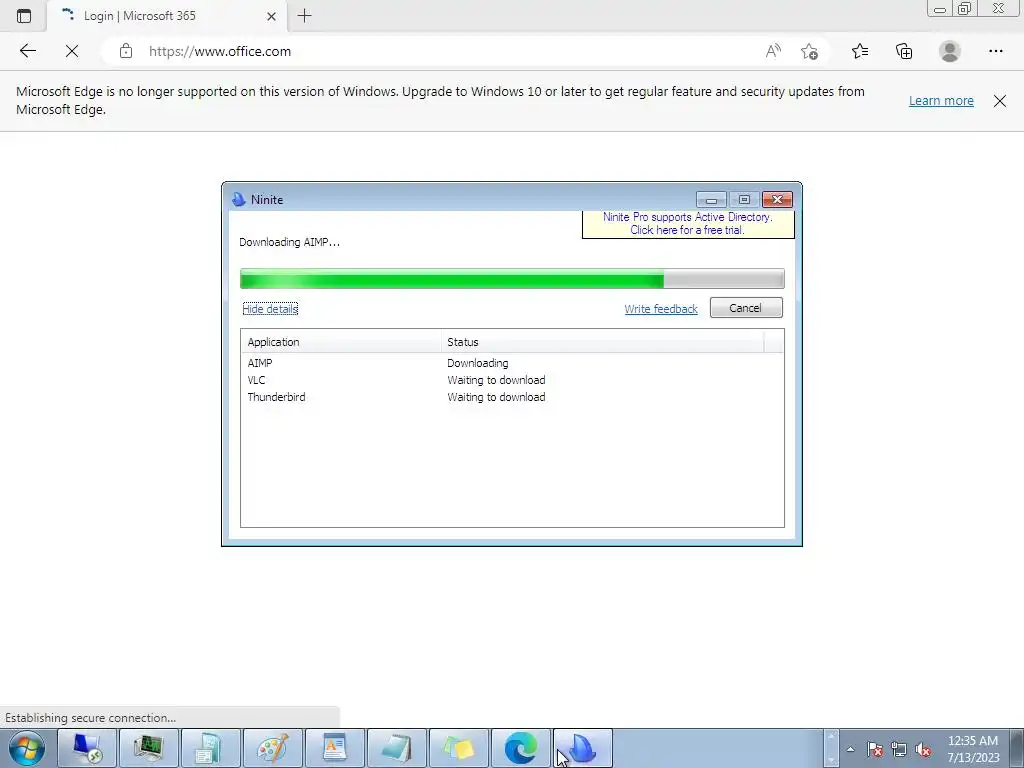Image resolution: width=1024 pixels, height=768 pixels.
Task: Click the Ninite icon in dialog title bar
Action: pos(239,200)
